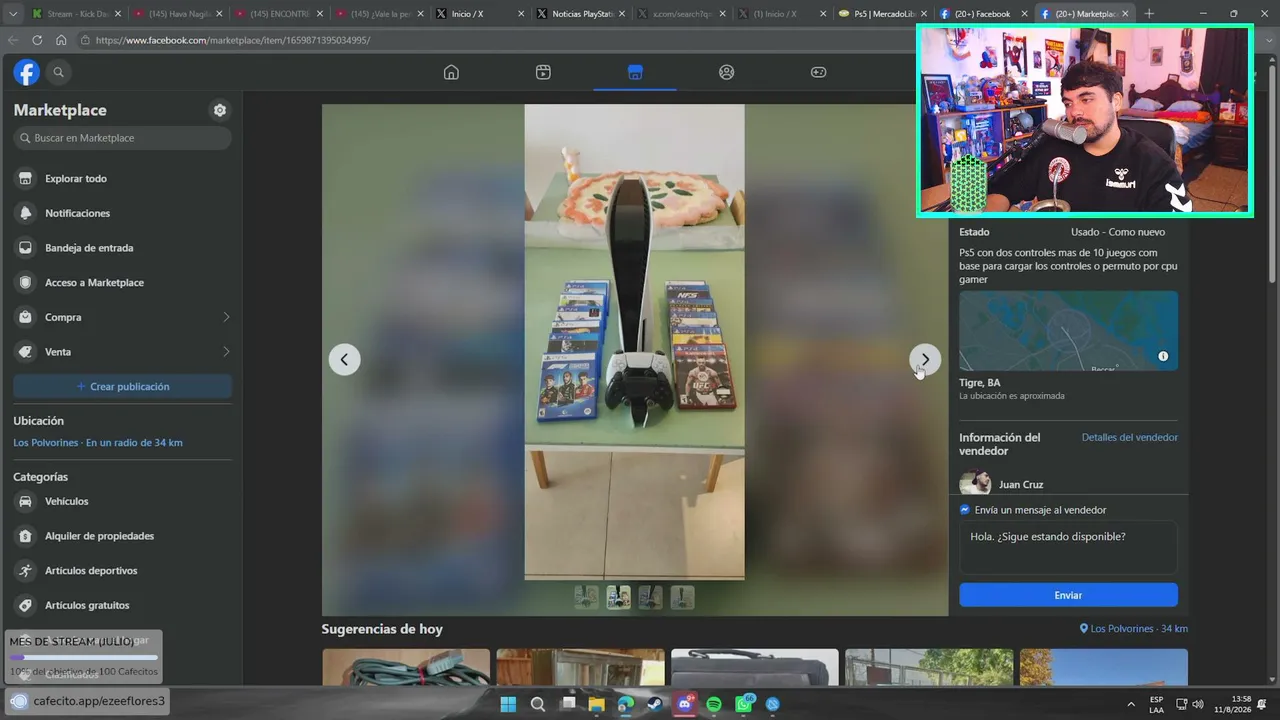Close the Noticias PlayStation tab
Viewport: 1280px width, 720px height.
[623, 14]
